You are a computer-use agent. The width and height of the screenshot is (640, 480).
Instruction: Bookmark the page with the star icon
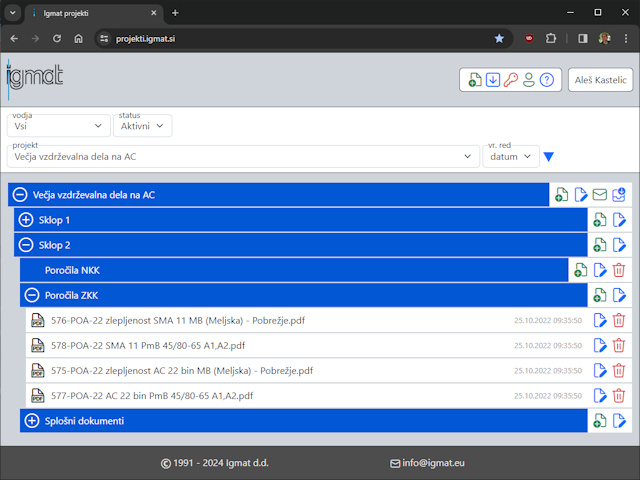pos(499,38)
